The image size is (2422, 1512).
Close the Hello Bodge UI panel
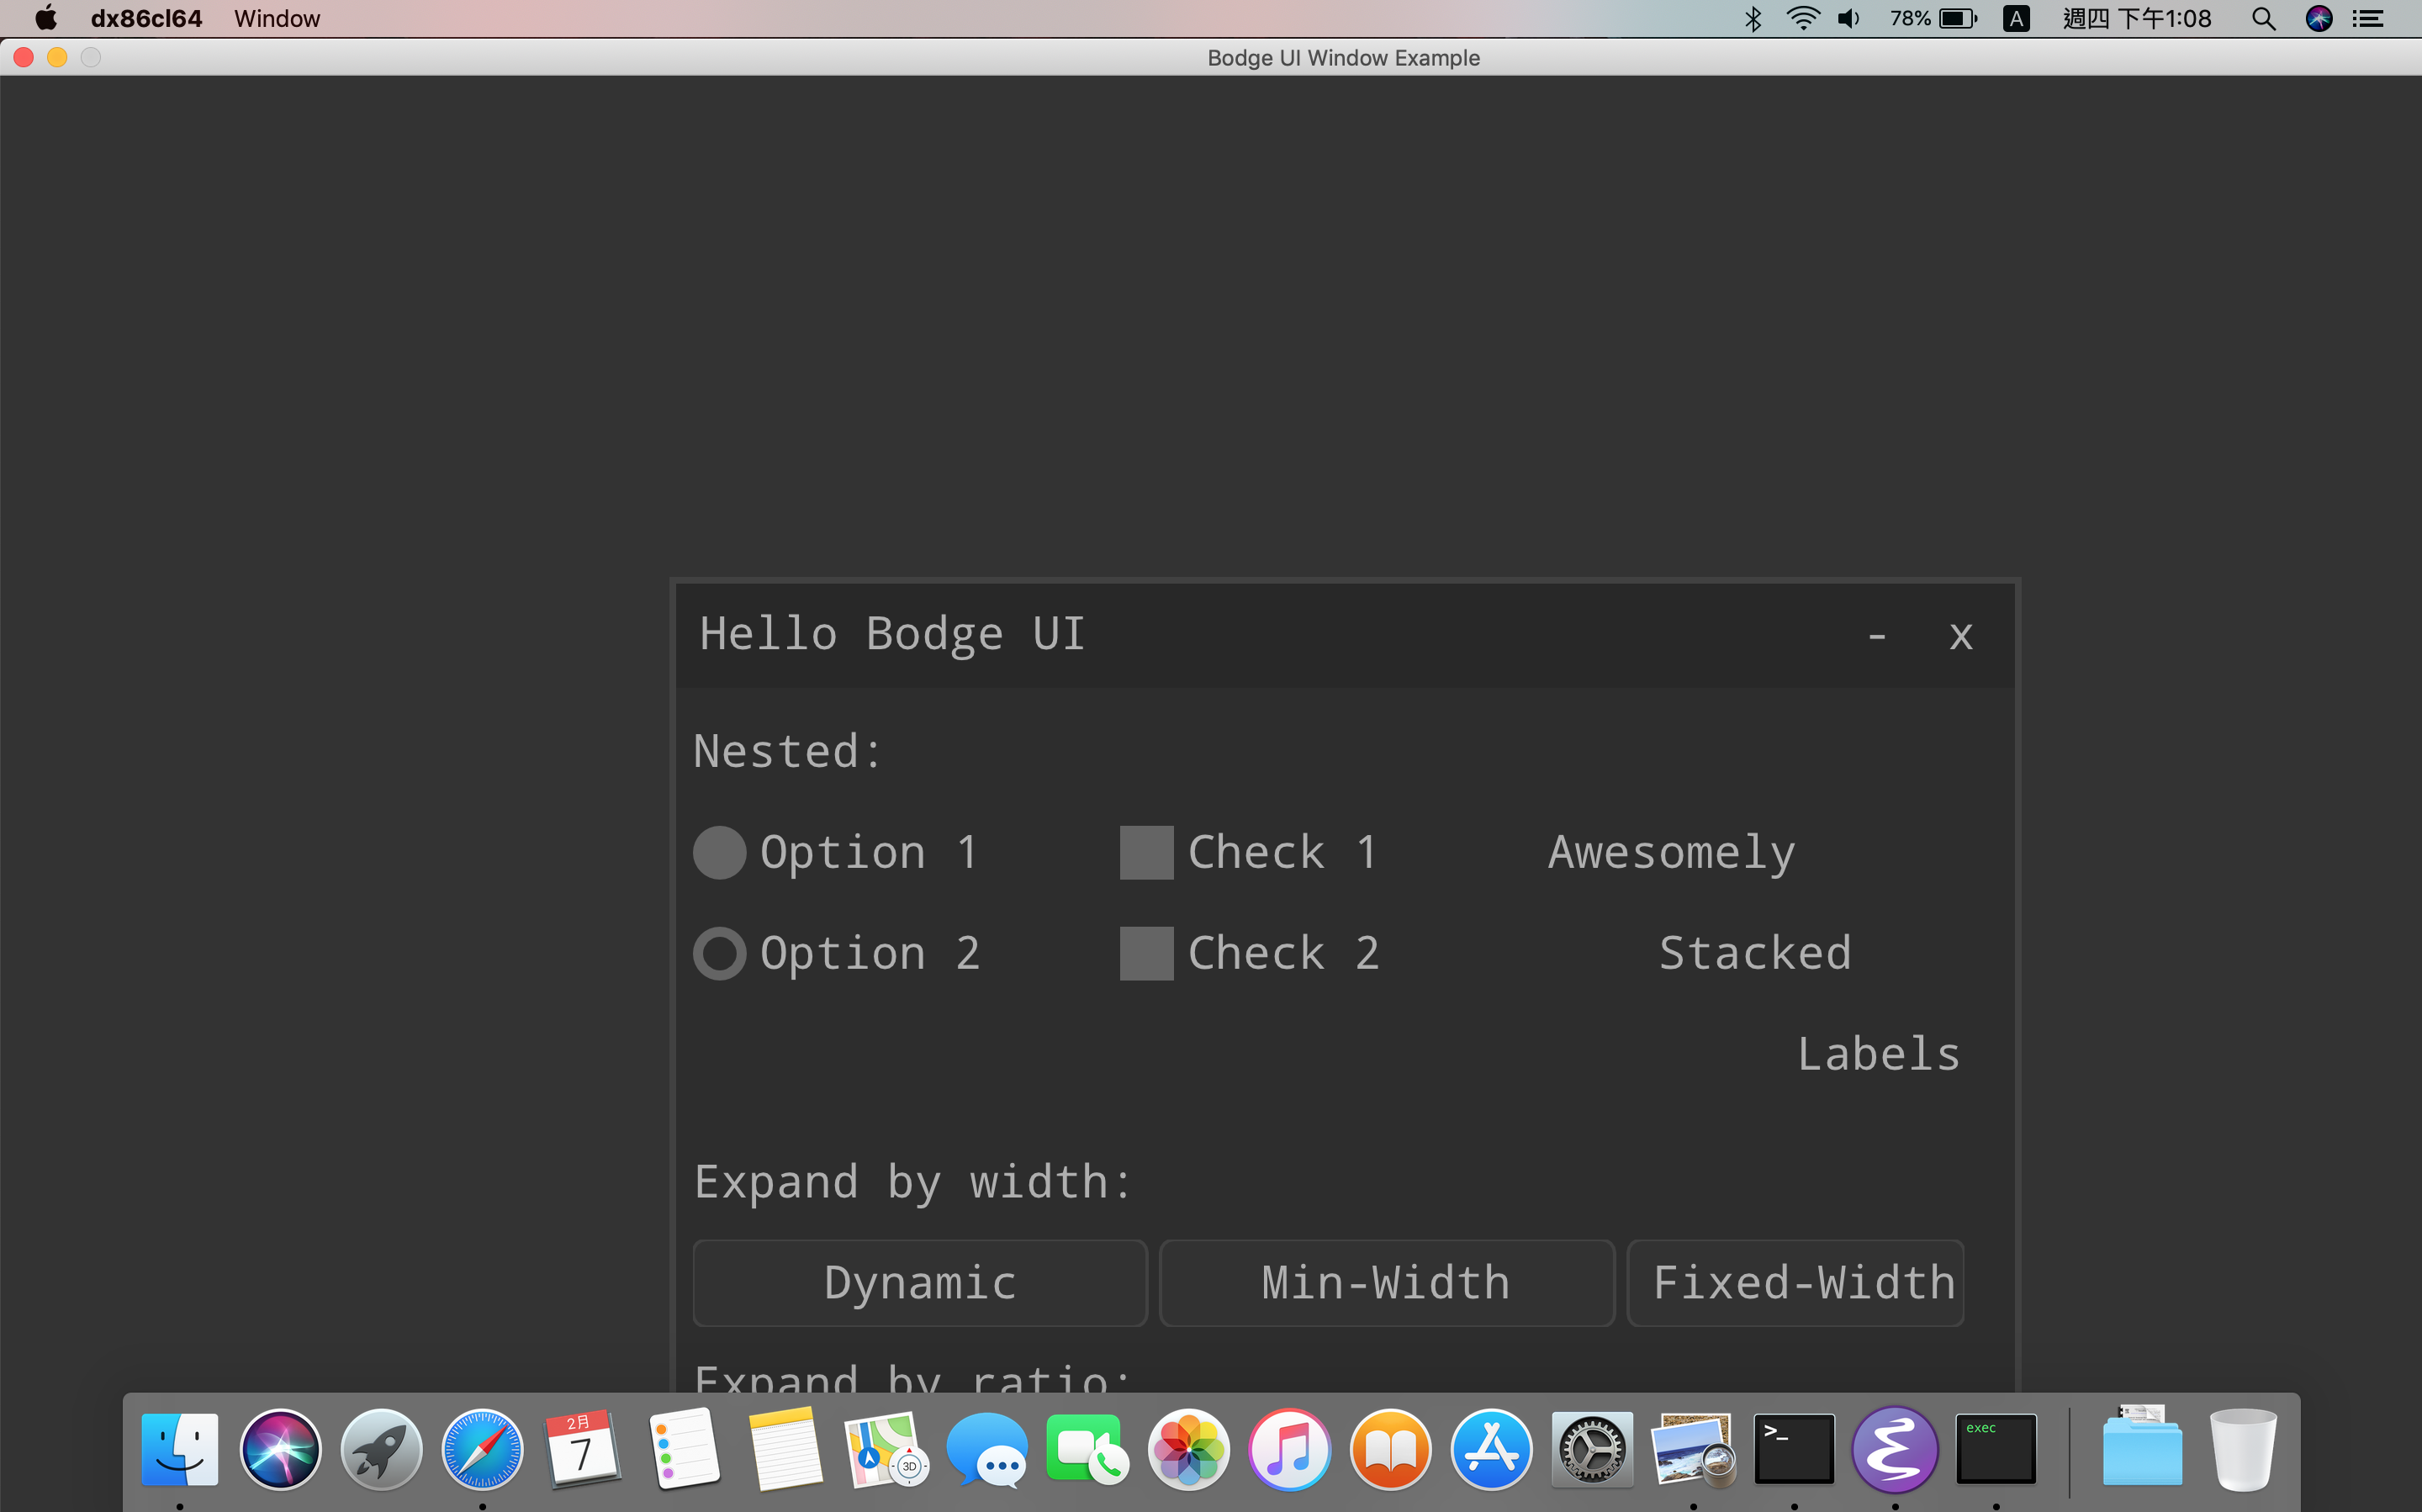click(1961, 635)
